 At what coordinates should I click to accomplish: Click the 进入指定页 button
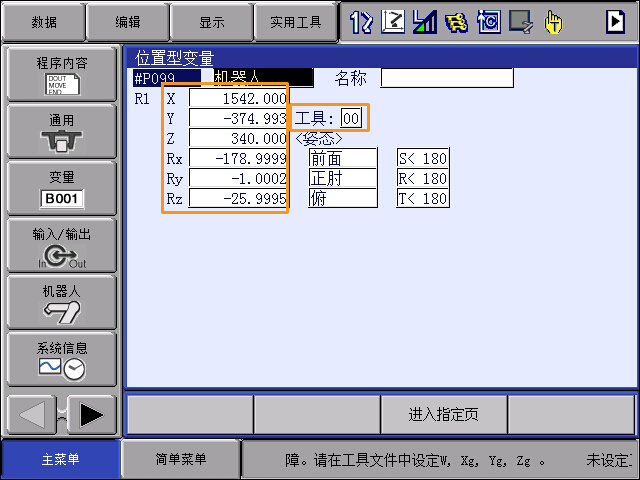tap(444, 414)
